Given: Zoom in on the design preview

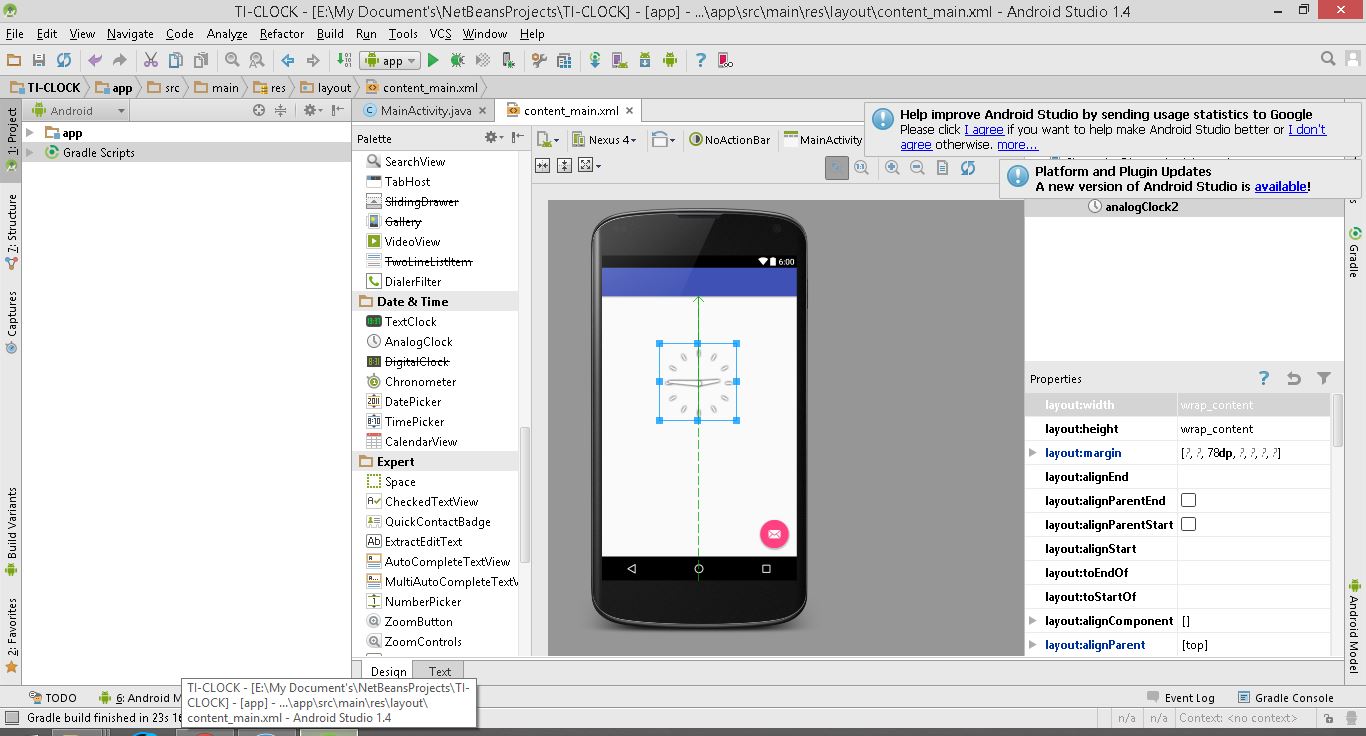Looking at the screenshot, I should [x=892, y=168].
